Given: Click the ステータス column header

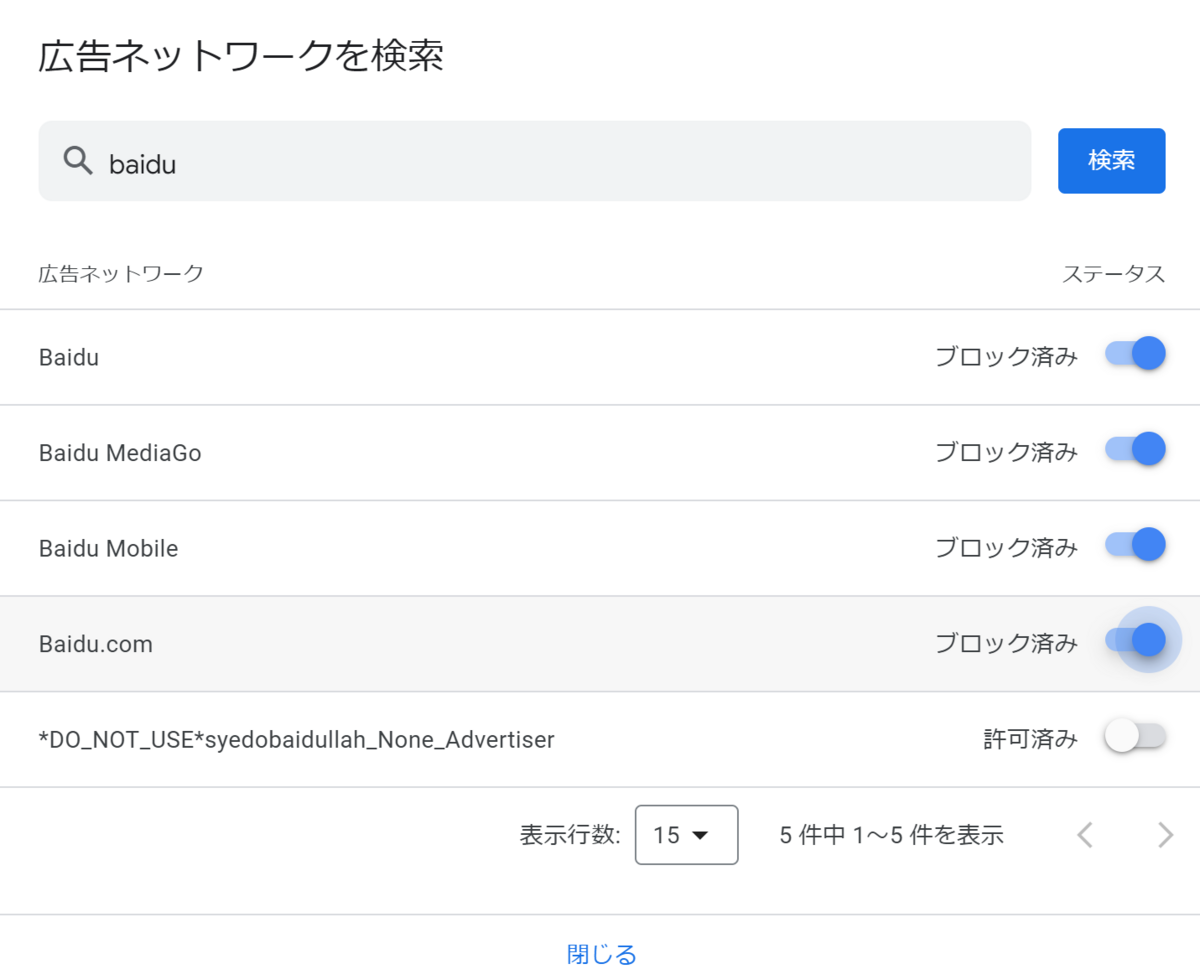Looking at the screenshot, I should click(x=1113, y=274).
